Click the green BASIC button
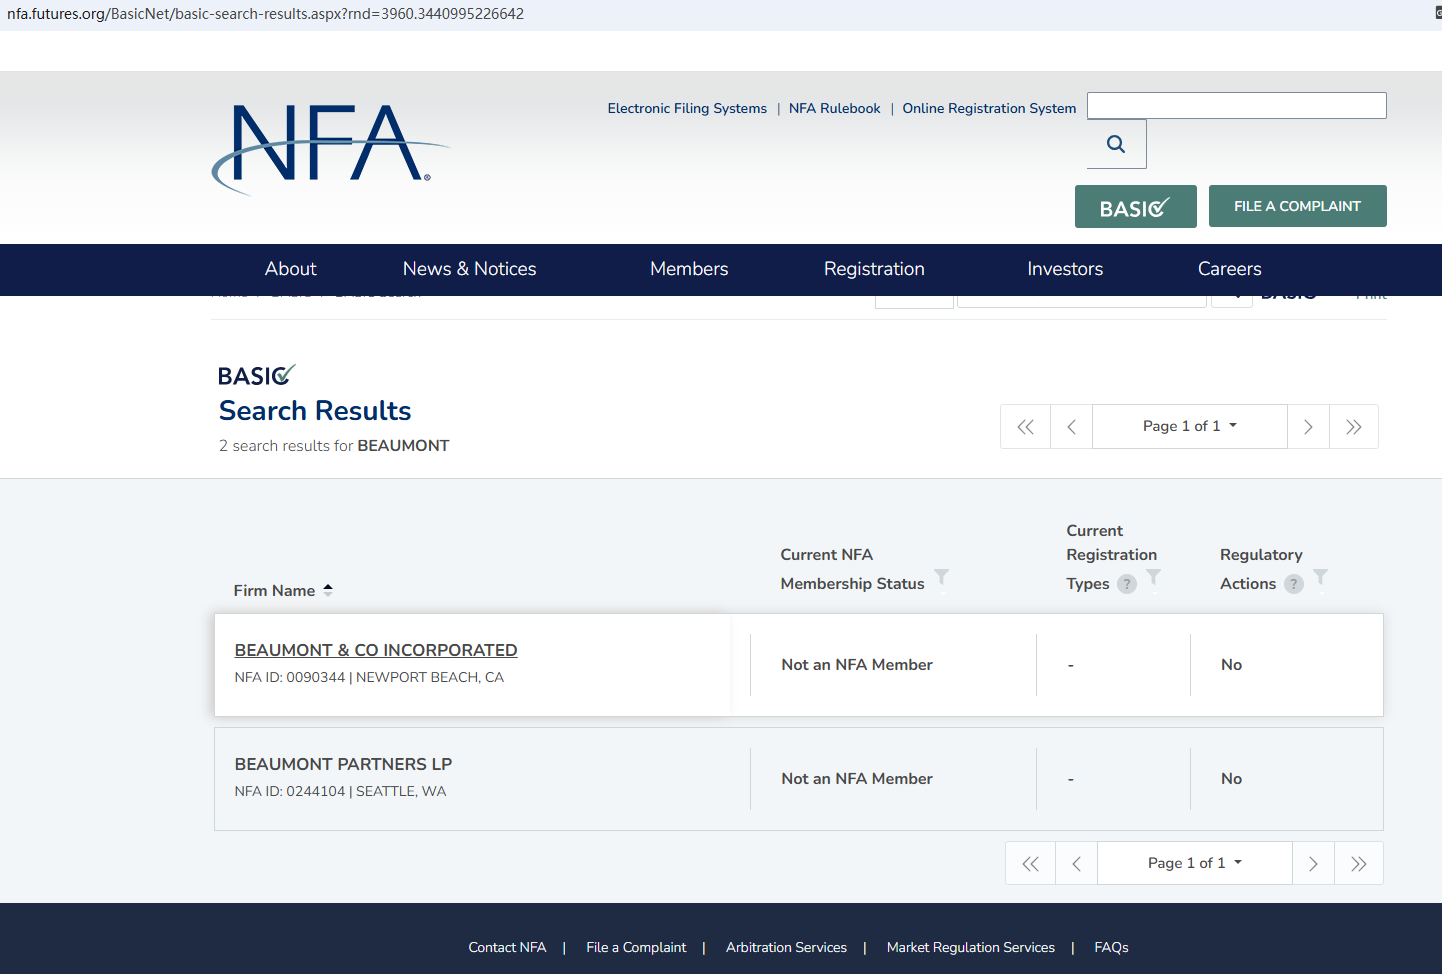Screen dimensions: 1442x974 pyautogui.click(x=1135, y=207)
